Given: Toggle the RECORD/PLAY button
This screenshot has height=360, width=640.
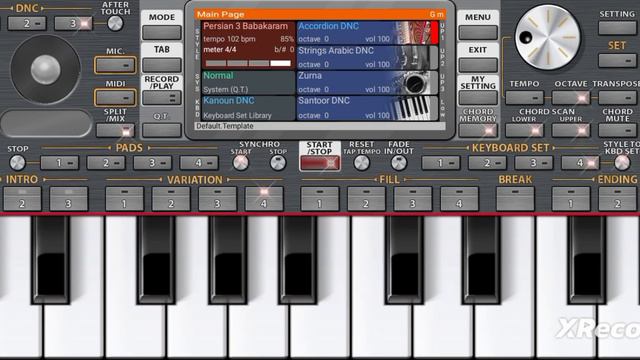Looking at the screenshot, I should [x=162, y=98].
